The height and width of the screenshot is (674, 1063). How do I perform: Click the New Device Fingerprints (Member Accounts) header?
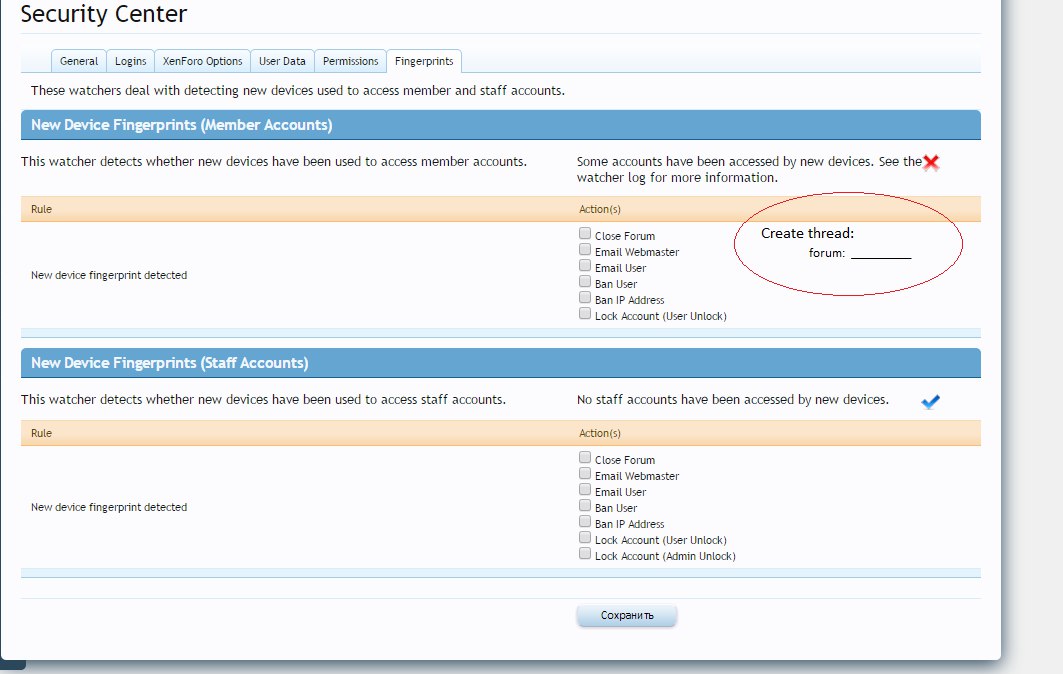[500, 125]
